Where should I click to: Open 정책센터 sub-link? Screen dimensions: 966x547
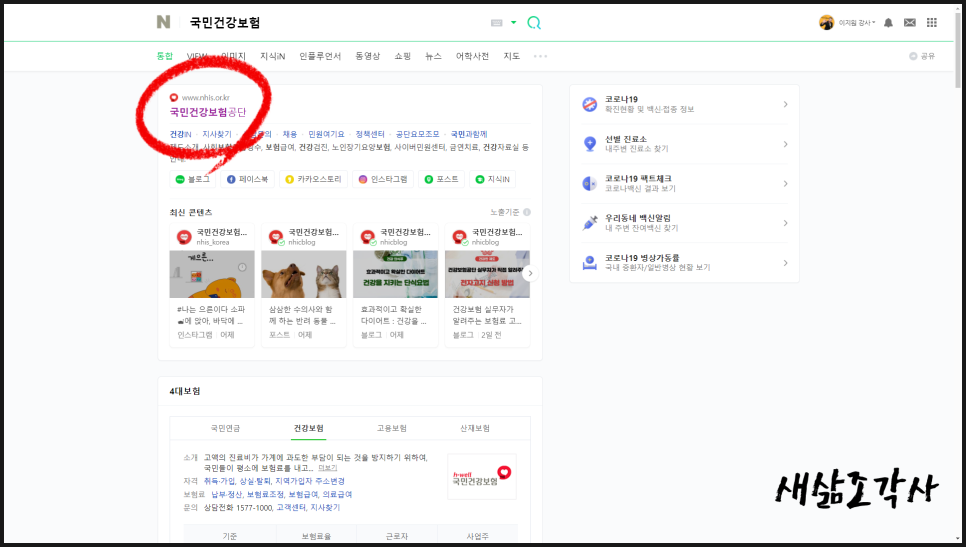[370, 134]
